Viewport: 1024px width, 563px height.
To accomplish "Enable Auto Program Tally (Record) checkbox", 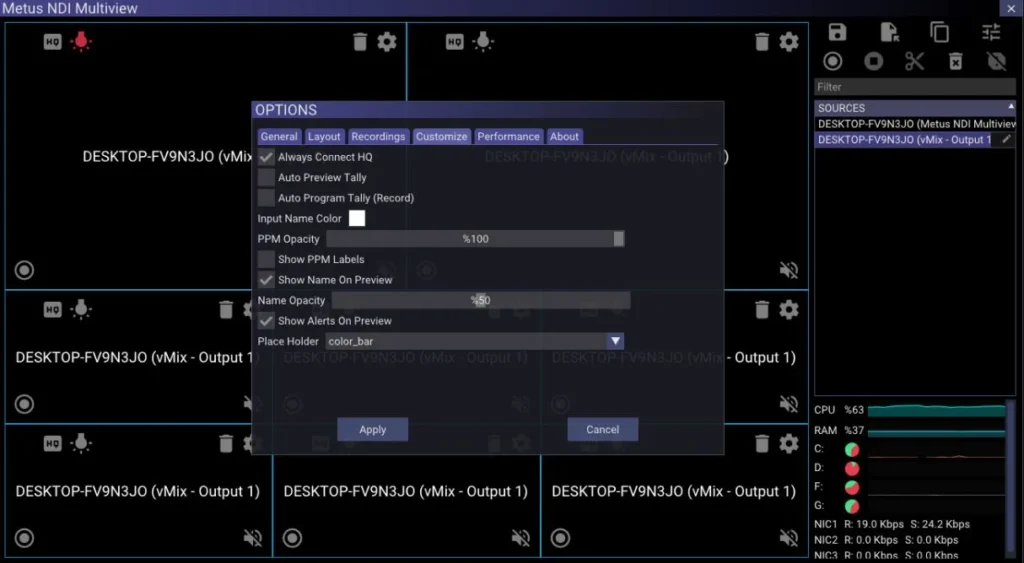I will [266, 198].
